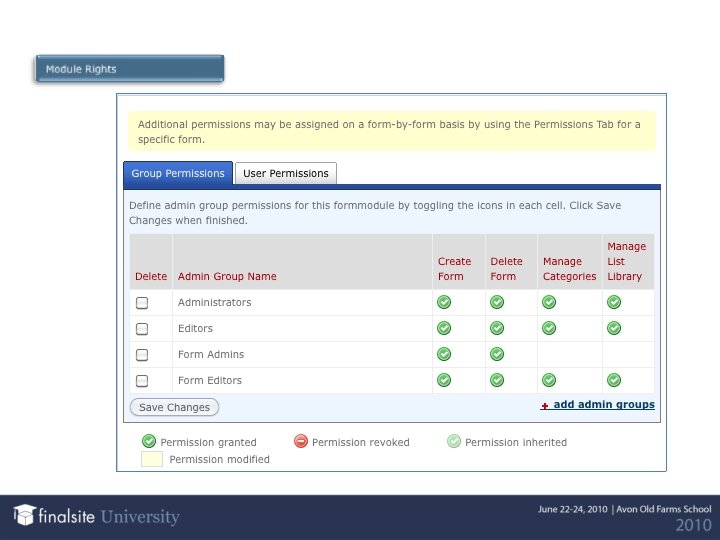Toggle Form Admins Delete Form permission icon
The image size is (720, 540).
[497, 354]
